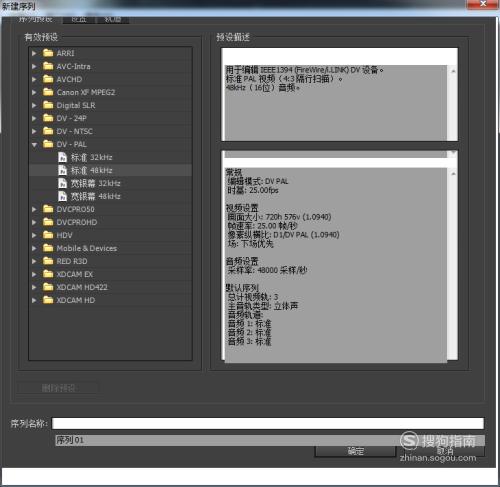Click the DV - PAL folder icon
The width and height of the screenshot is (500, 487).
point(48,144)
